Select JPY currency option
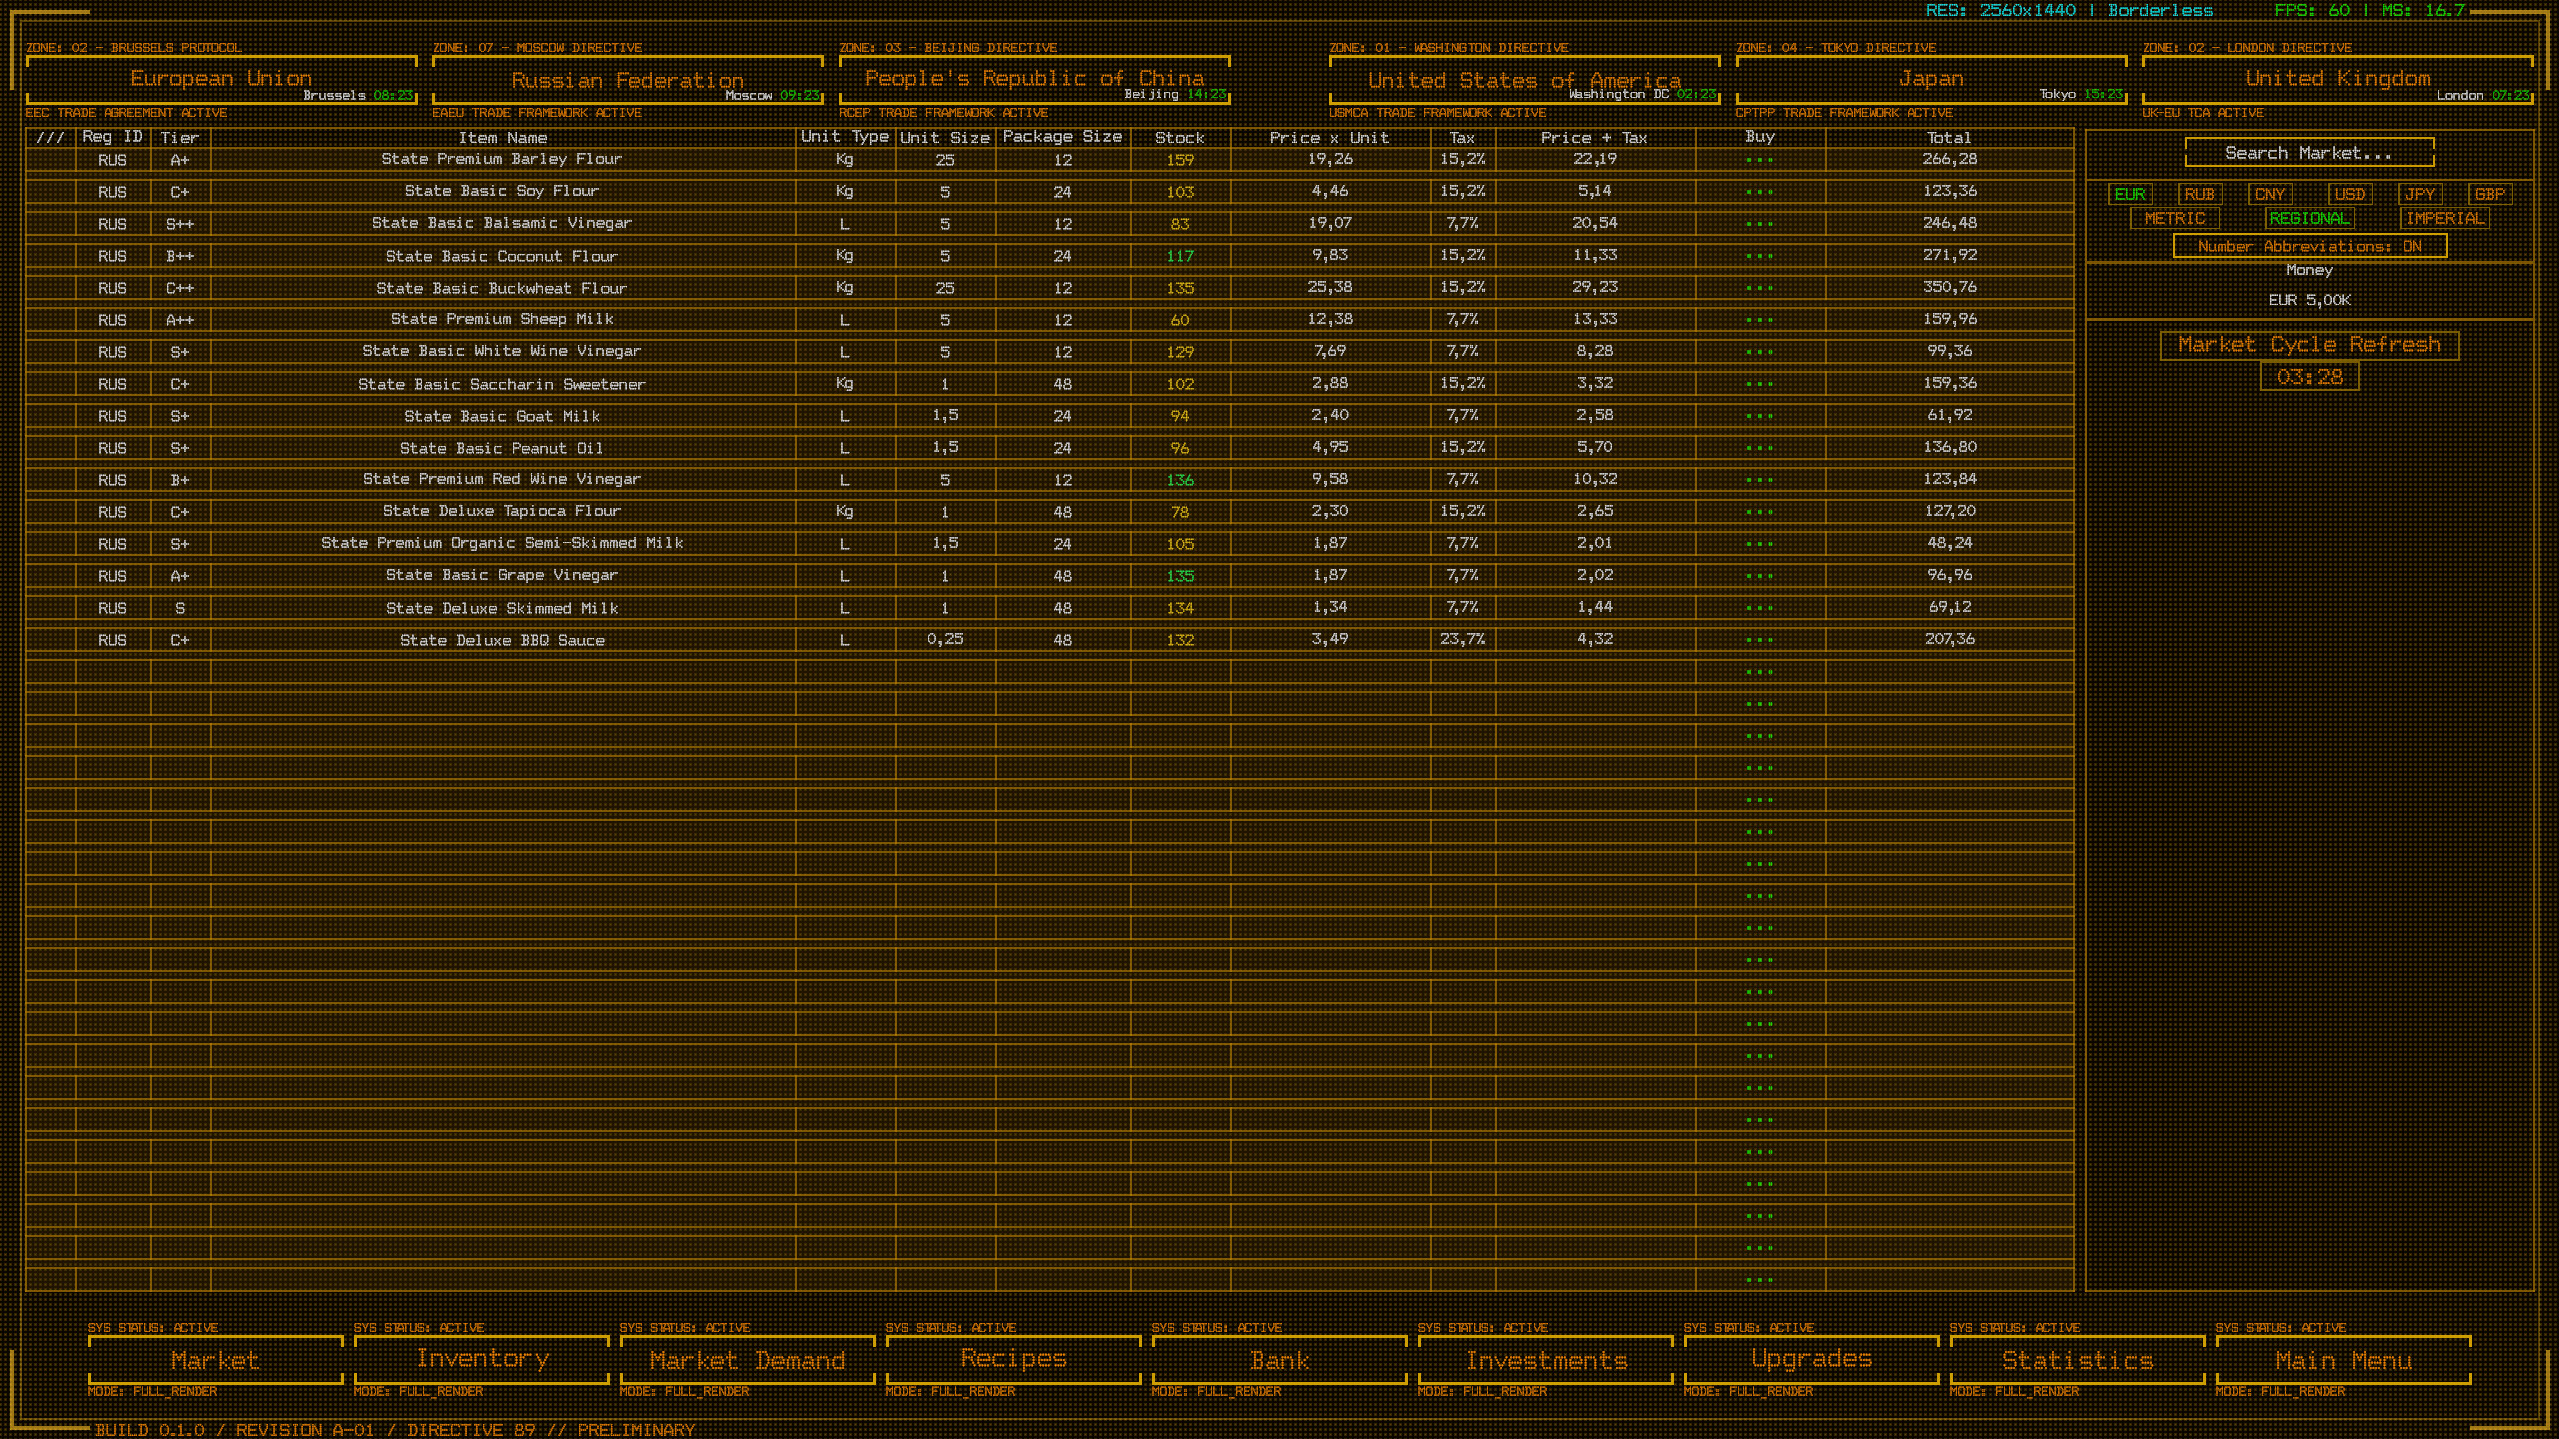 [2419, 194]
